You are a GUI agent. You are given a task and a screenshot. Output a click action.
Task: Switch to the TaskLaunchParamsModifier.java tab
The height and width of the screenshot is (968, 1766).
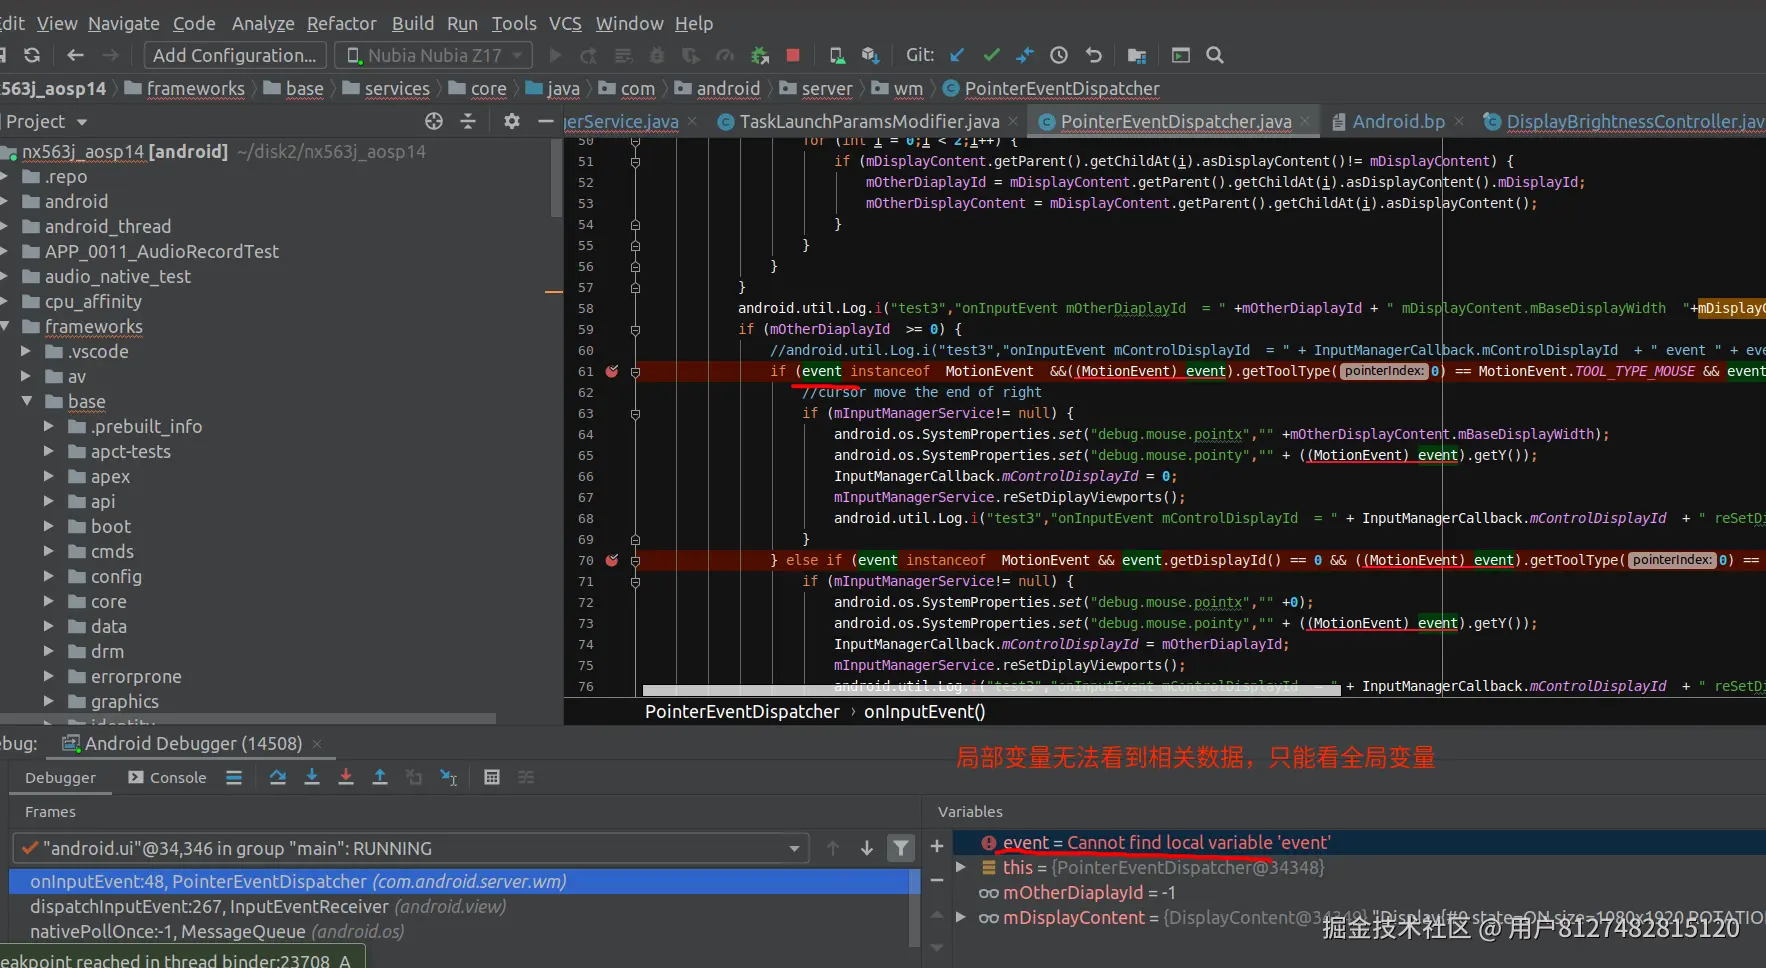click(x=868, y=121)
